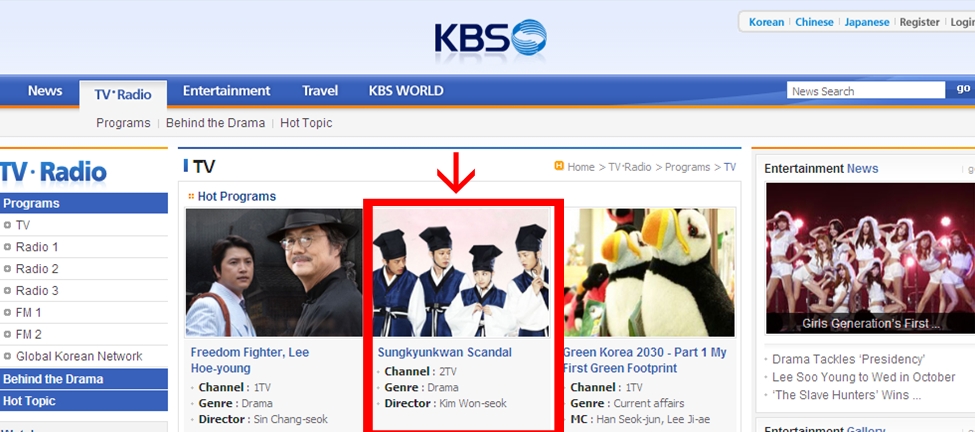Open Hot Topic submenu link
Viewport: 975px width, 432px height.
pos(306,123)
